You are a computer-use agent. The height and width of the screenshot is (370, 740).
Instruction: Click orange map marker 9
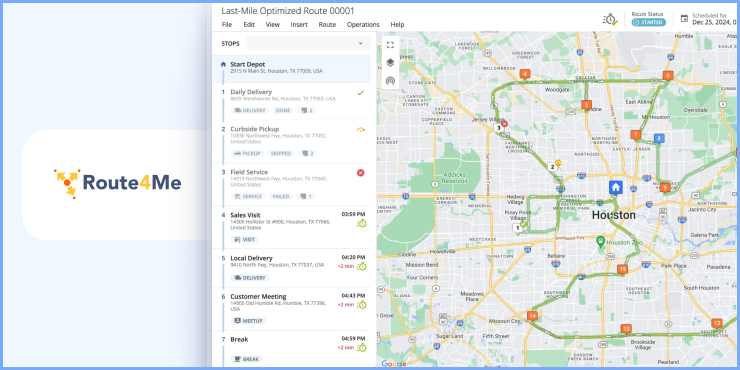[665, 188]
